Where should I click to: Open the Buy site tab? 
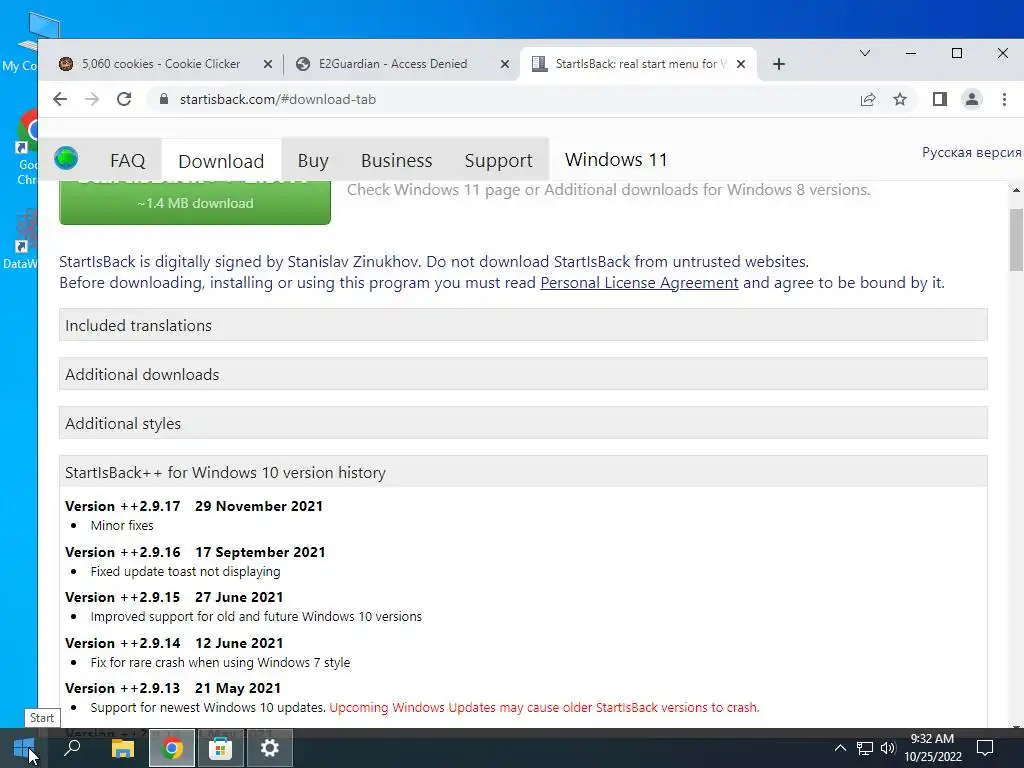(x=313, y=160)
